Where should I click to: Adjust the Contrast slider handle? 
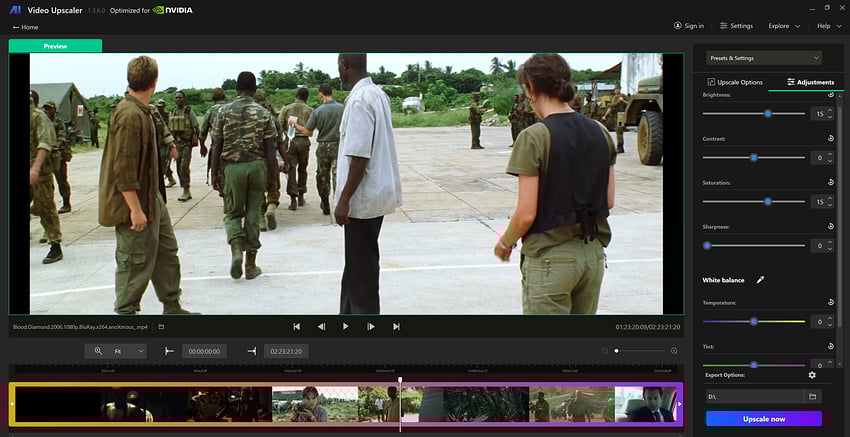pyautogui.click(x=754, y=158)
